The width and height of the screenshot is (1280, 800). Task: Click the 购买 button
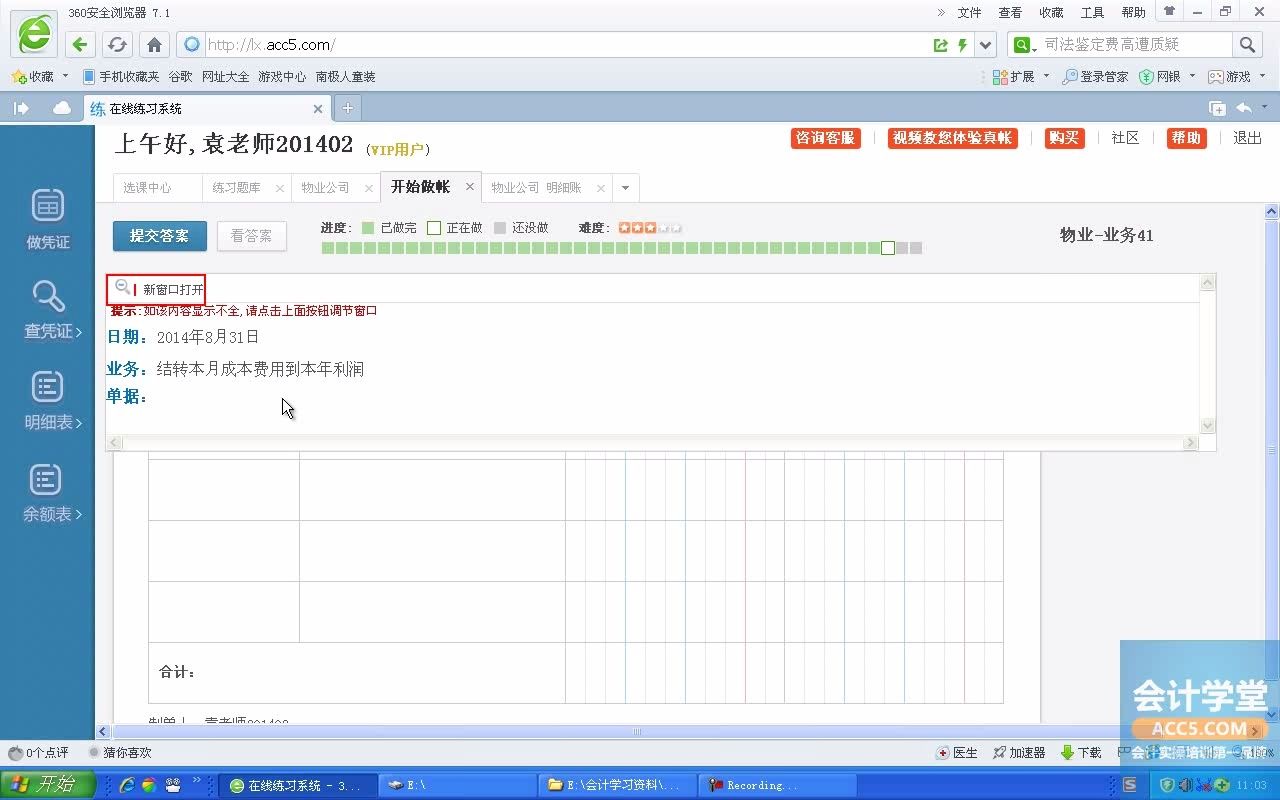click(x=1064, y=138)
